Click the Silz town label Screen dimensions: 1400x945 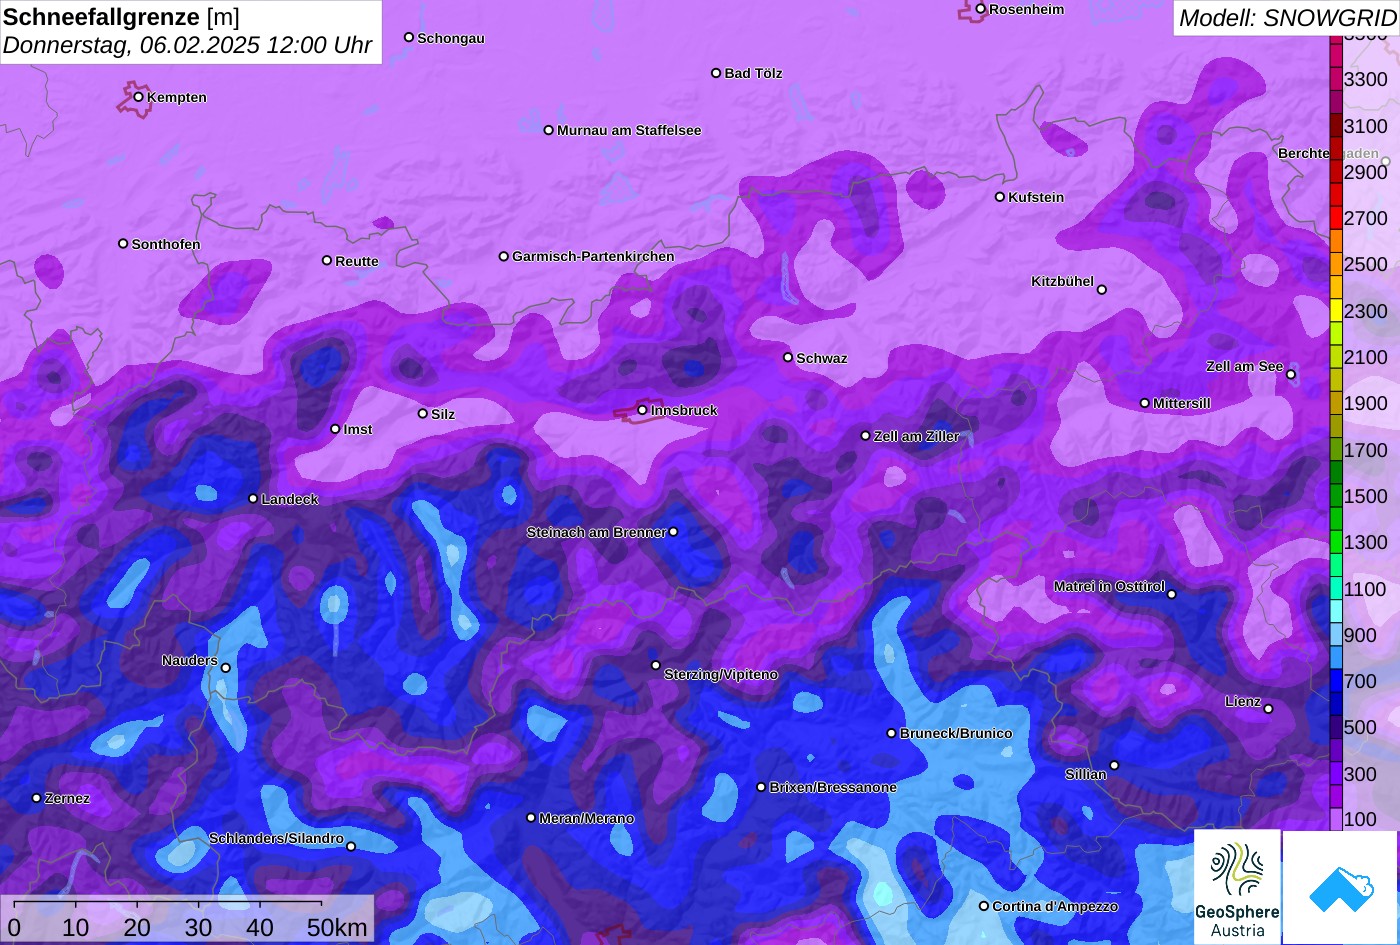(443, 414)
